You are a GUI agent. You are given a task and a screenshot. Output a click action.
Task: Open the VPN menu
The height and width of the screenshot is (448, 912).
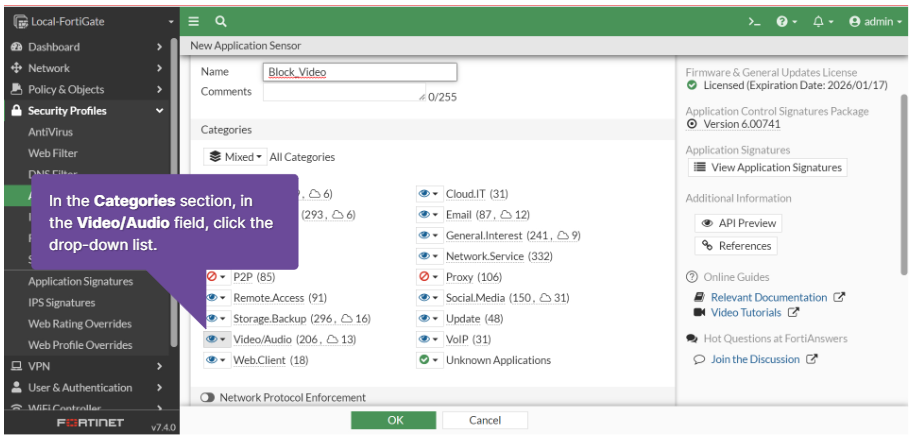tap(87, 366)
